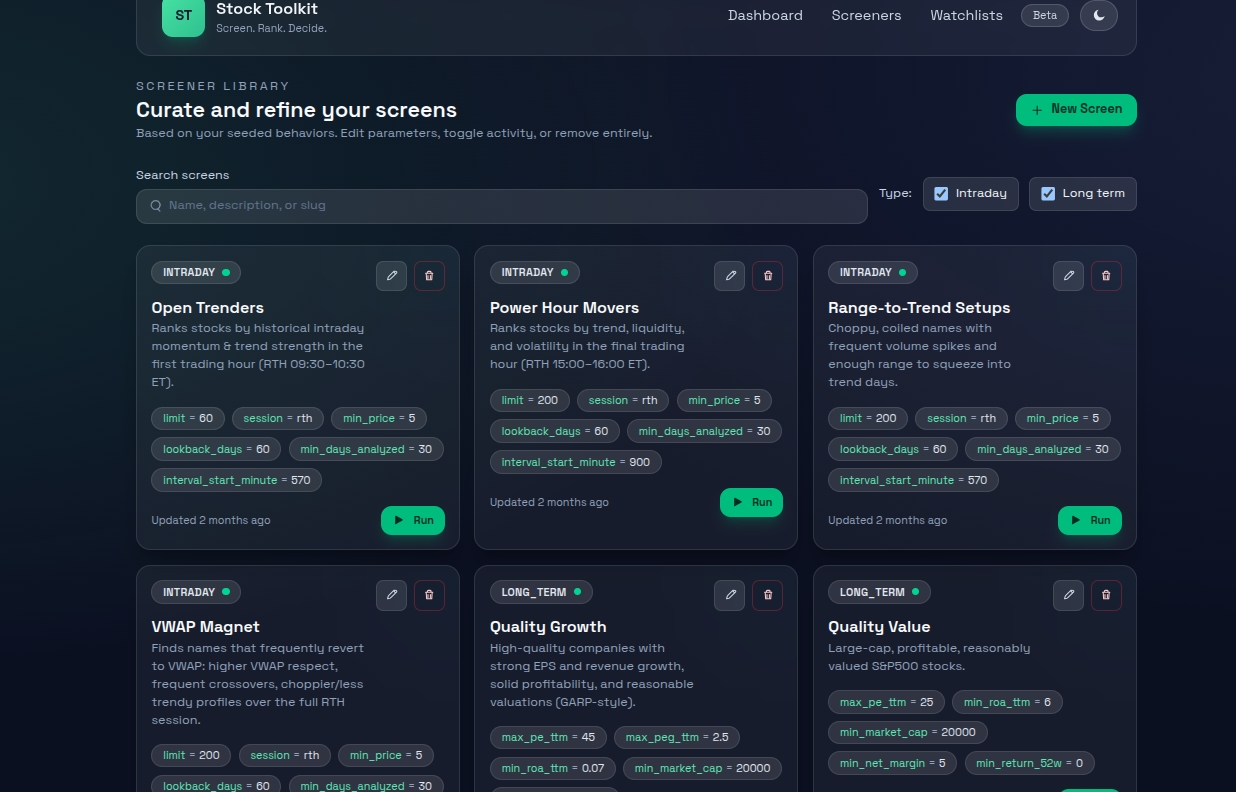1236x792 pixels.
Task: Toggle the active status dot on VWAP Magnet
Action: coord(225,592)
